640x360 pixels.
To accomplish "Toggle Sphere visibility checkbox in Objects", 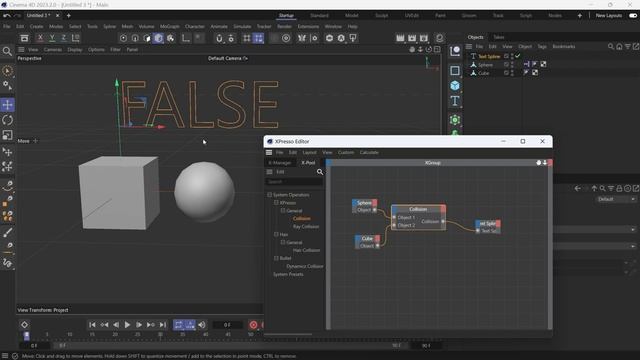I will [506, 64].
